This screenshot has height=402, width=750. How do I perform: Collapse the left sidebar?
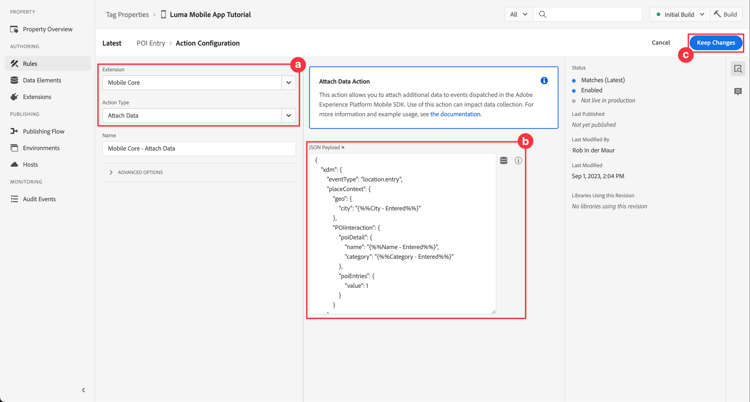point(83,390)
